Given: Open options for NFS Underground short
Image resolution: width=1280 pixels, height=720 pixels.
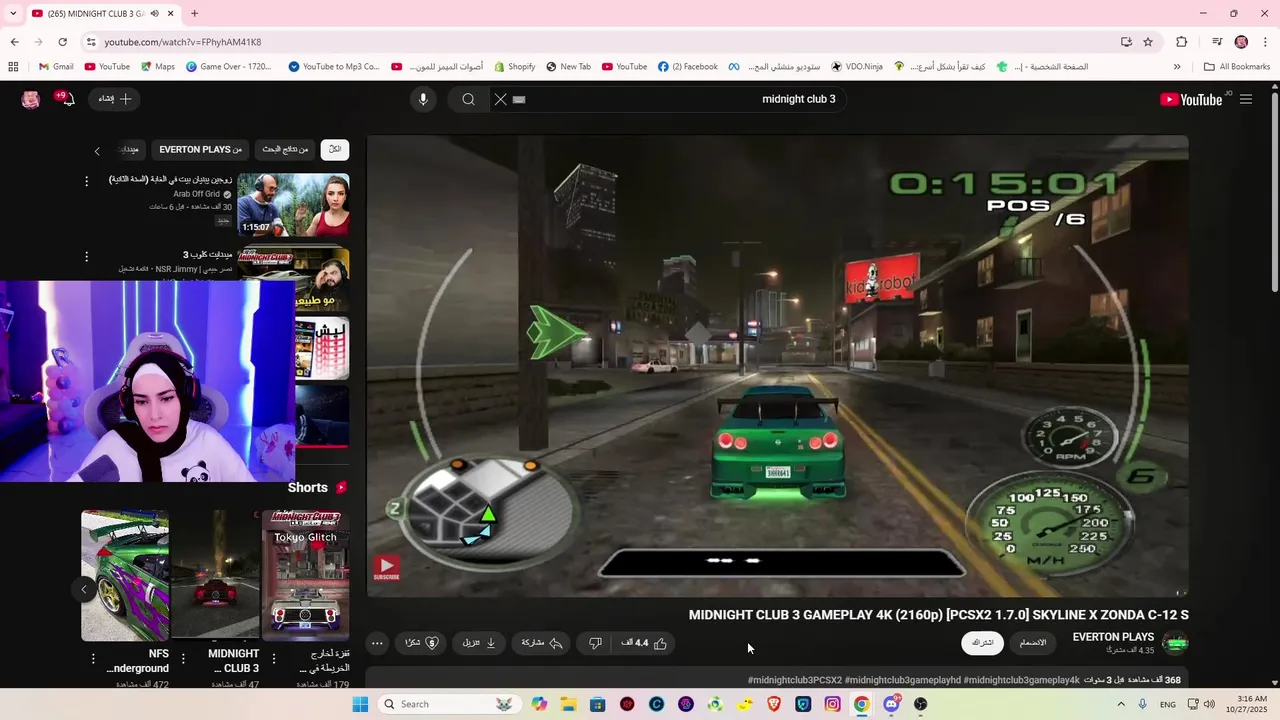Looking at the screenshot, I should (93, 659).
